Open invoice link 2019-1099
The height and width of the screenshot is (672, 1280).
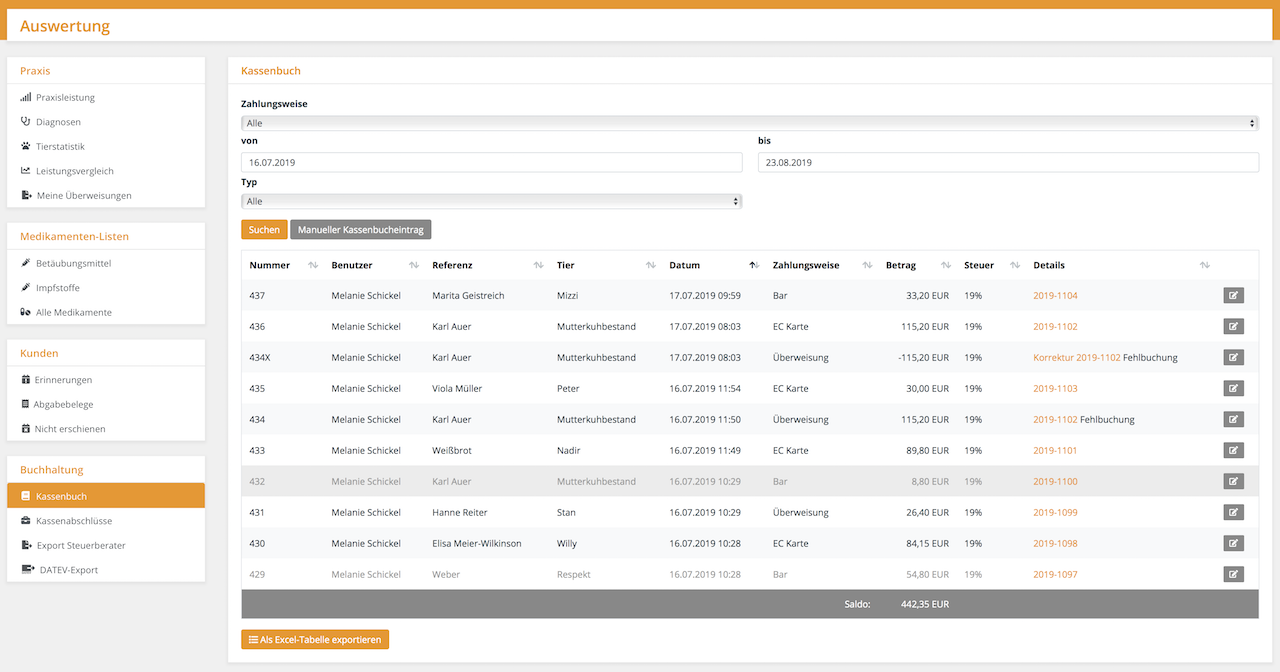[x=1055, y=513]
